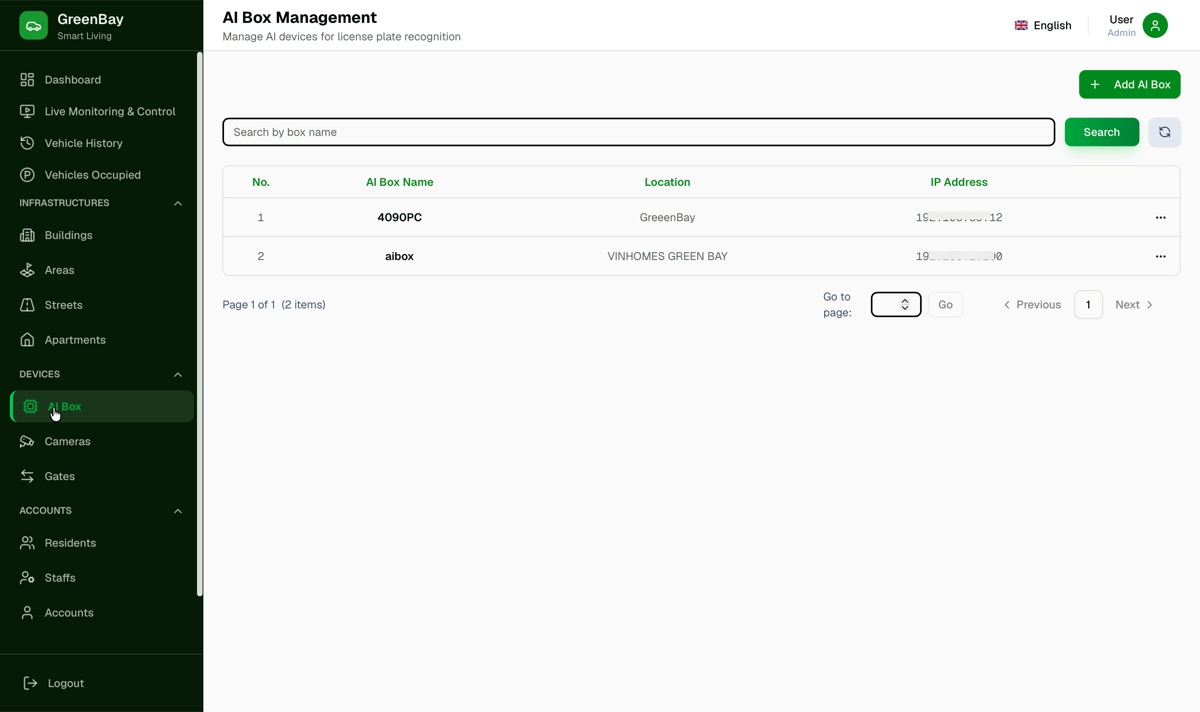Open actions menu for aibox row
The width and height of the screenshot is (1200, 712).
1160,256
